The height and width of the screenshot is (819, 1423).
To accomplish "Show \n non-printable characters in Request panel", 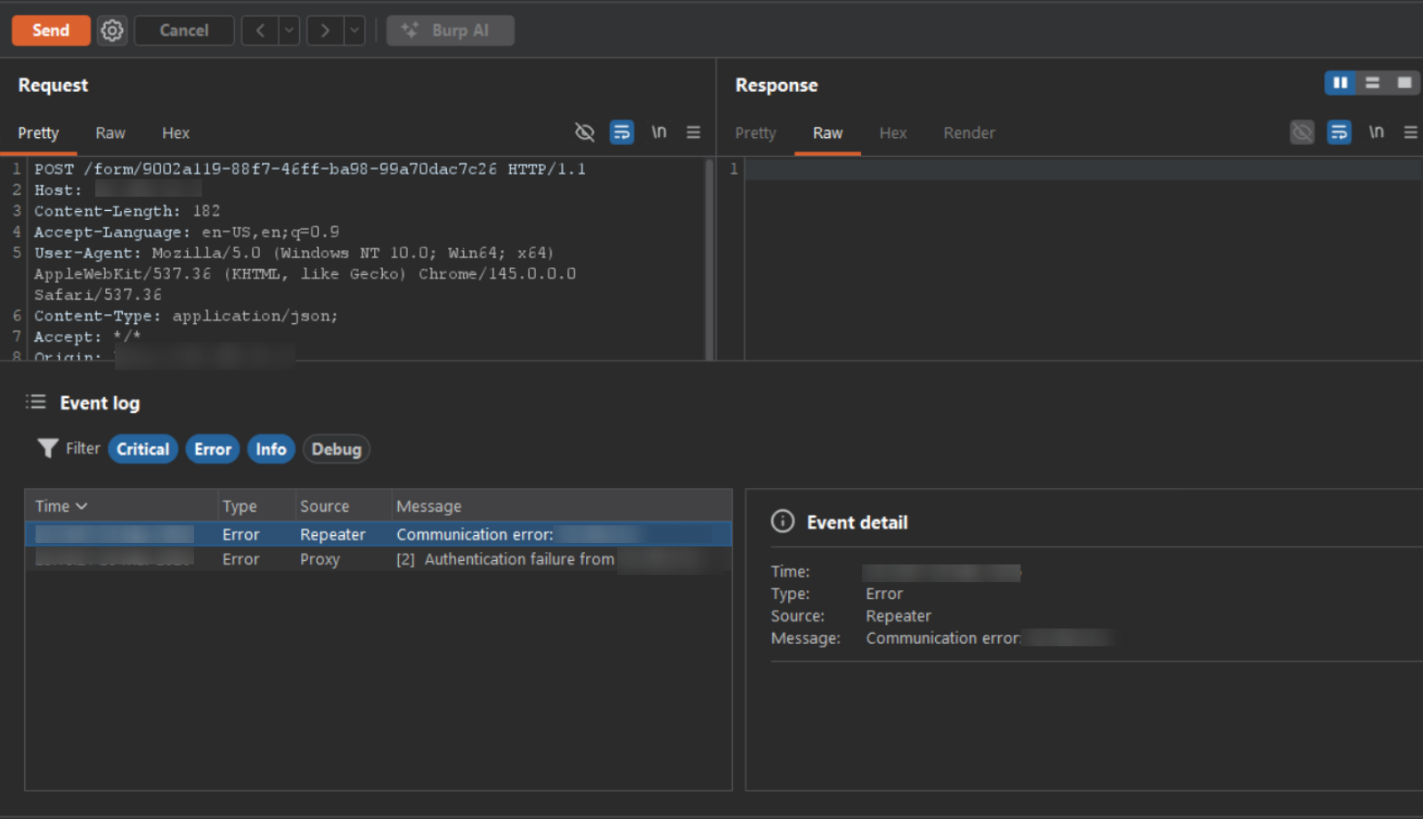I will pyautogui.click(x=659, y=133).
